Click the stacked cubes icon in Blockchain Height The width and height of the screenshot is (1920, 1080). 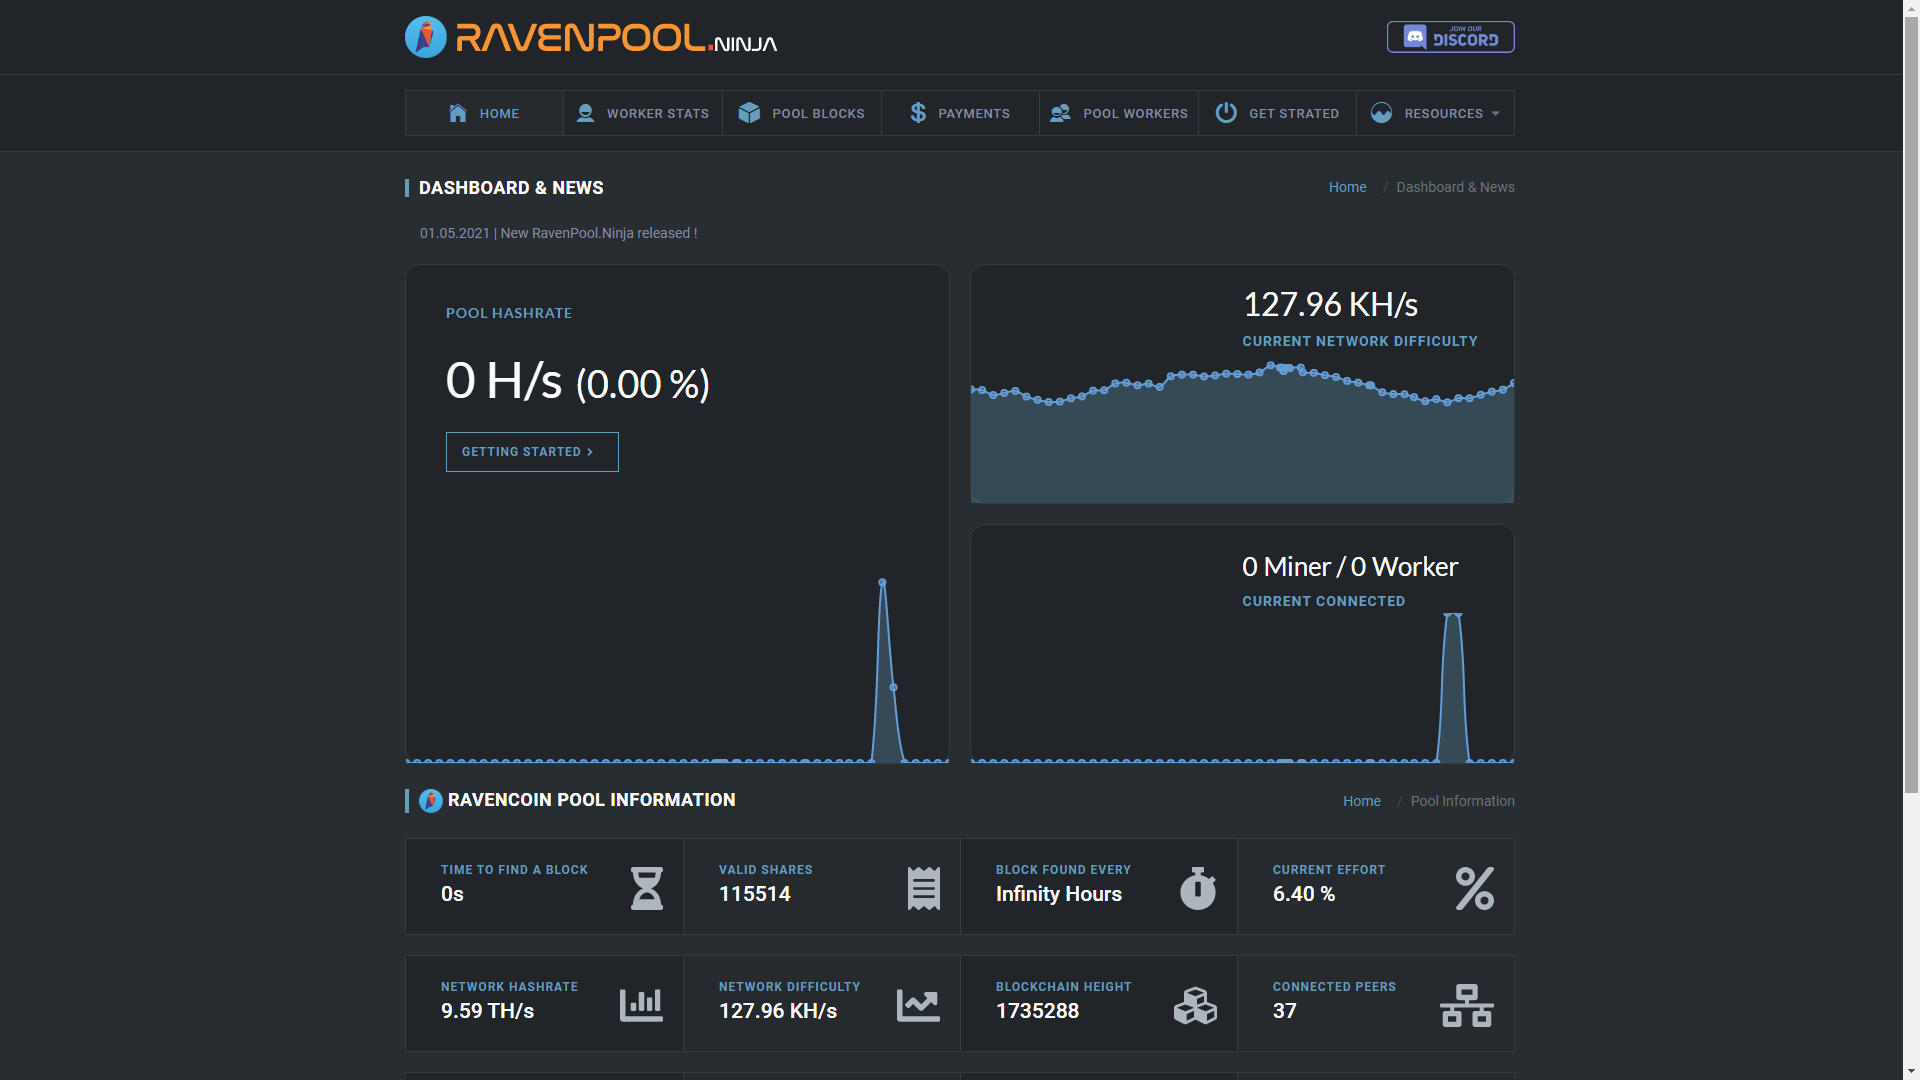(x=1195, y=1005)
